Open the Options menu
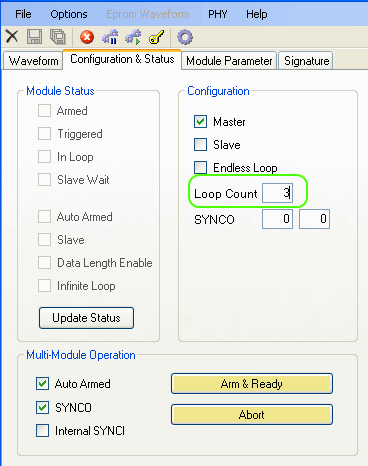The image size is (368, 466). pyautogui.click(x=69, y=14)
